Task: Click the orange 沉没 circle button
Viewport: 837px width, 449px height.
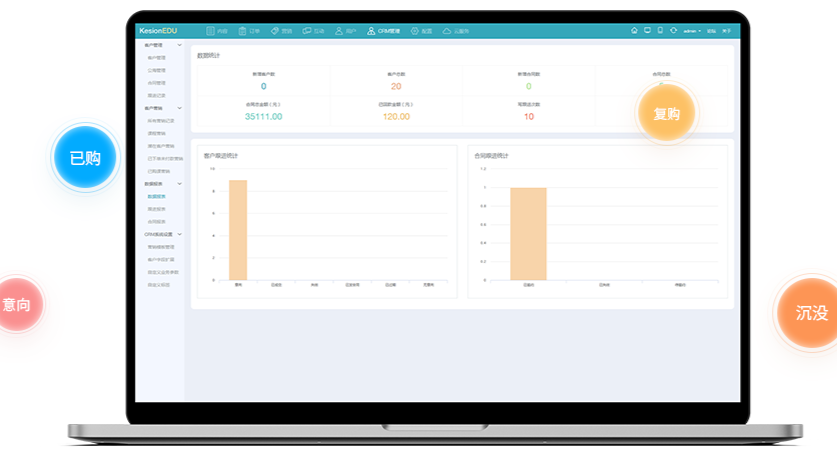Action: [811, 313]
